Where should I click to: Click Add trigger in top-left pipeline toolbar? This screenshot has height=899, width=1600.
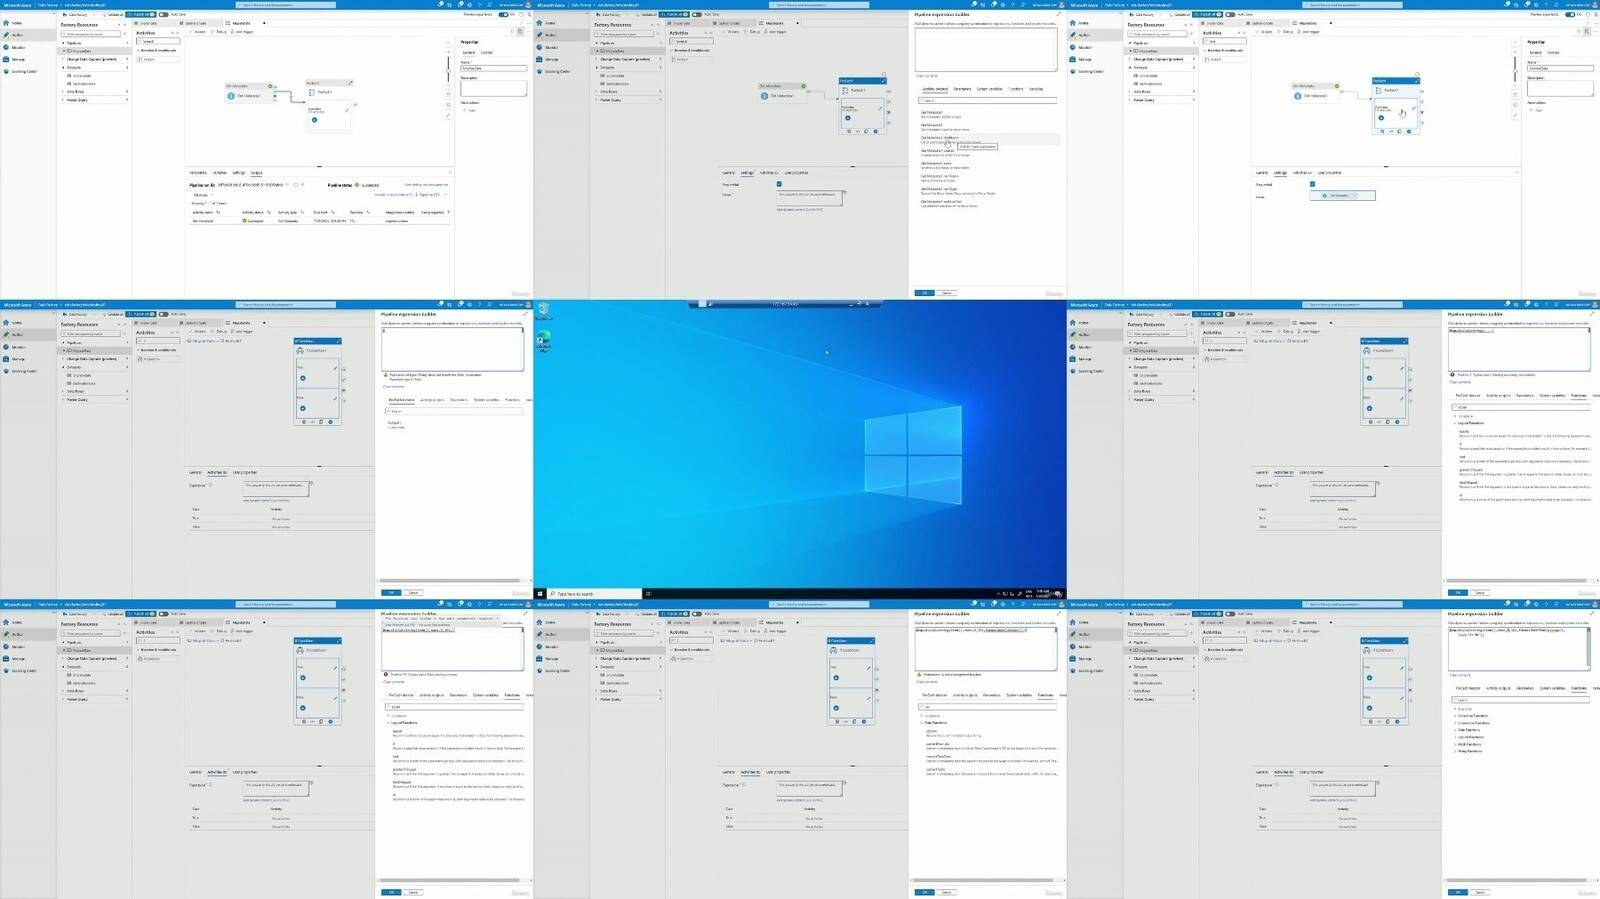coord(243,32)
